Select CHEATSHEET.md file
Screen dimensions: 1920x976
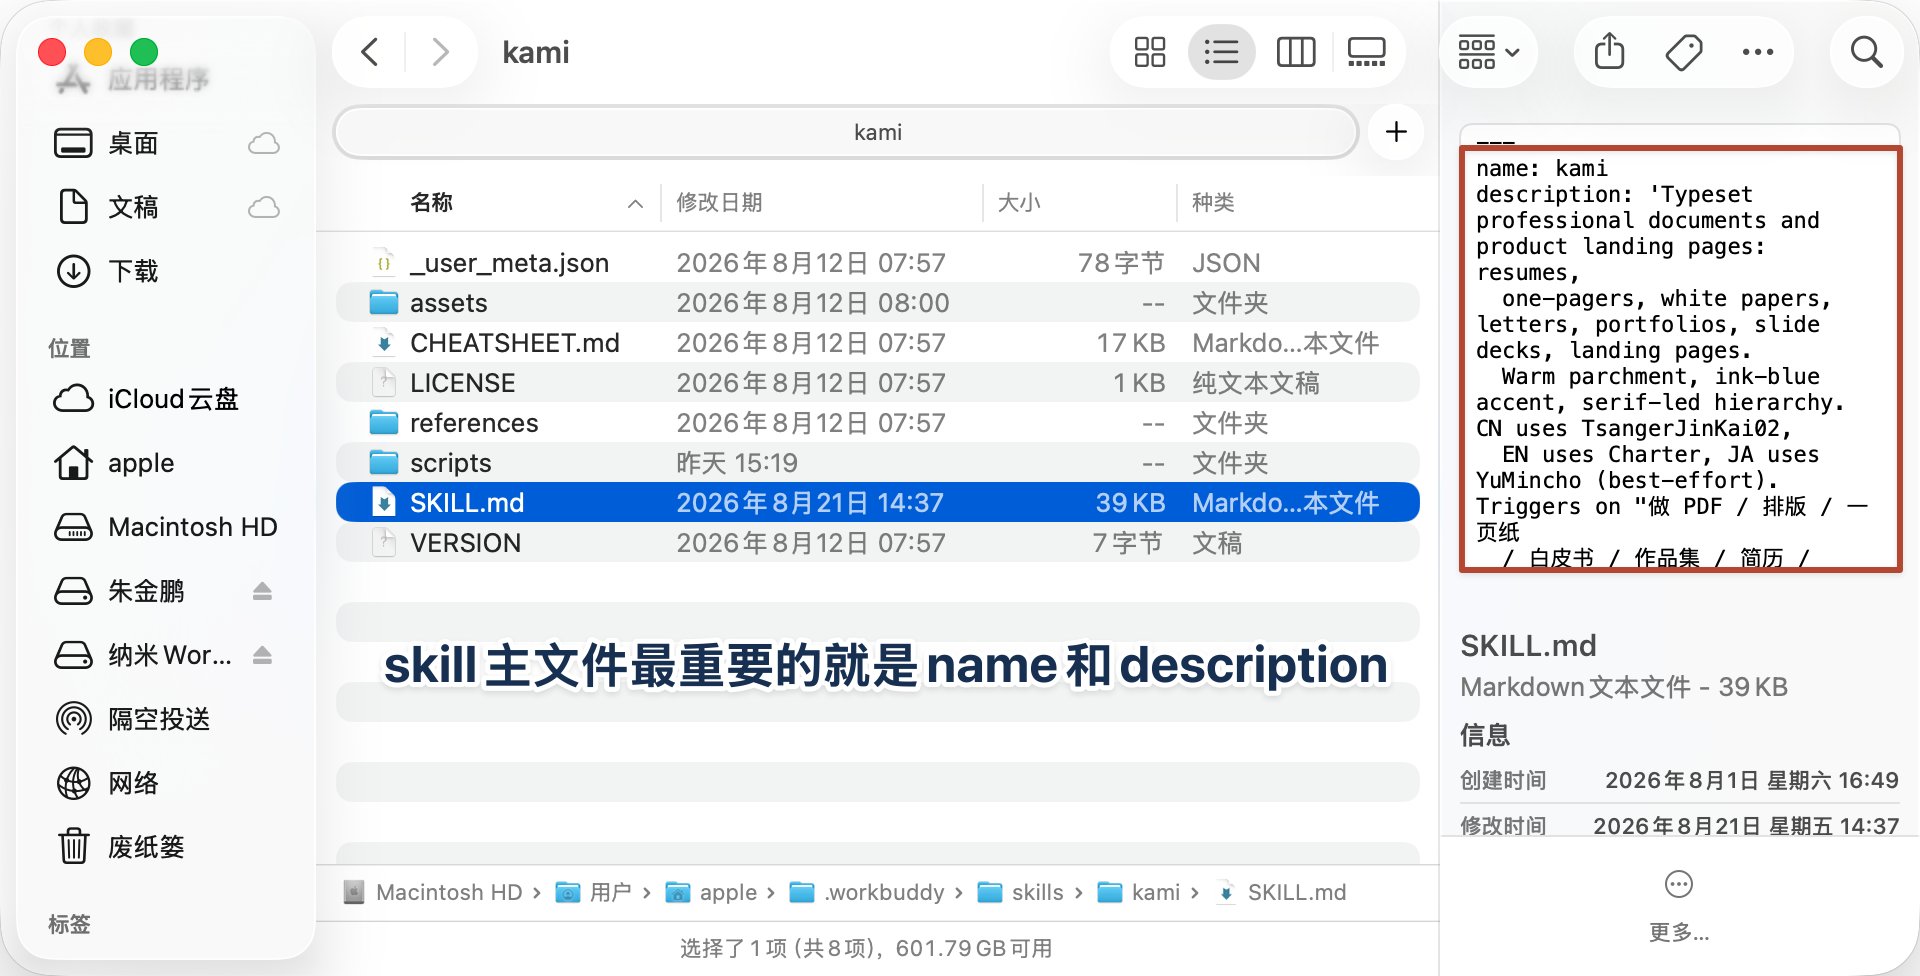click(x=877, y=343)
